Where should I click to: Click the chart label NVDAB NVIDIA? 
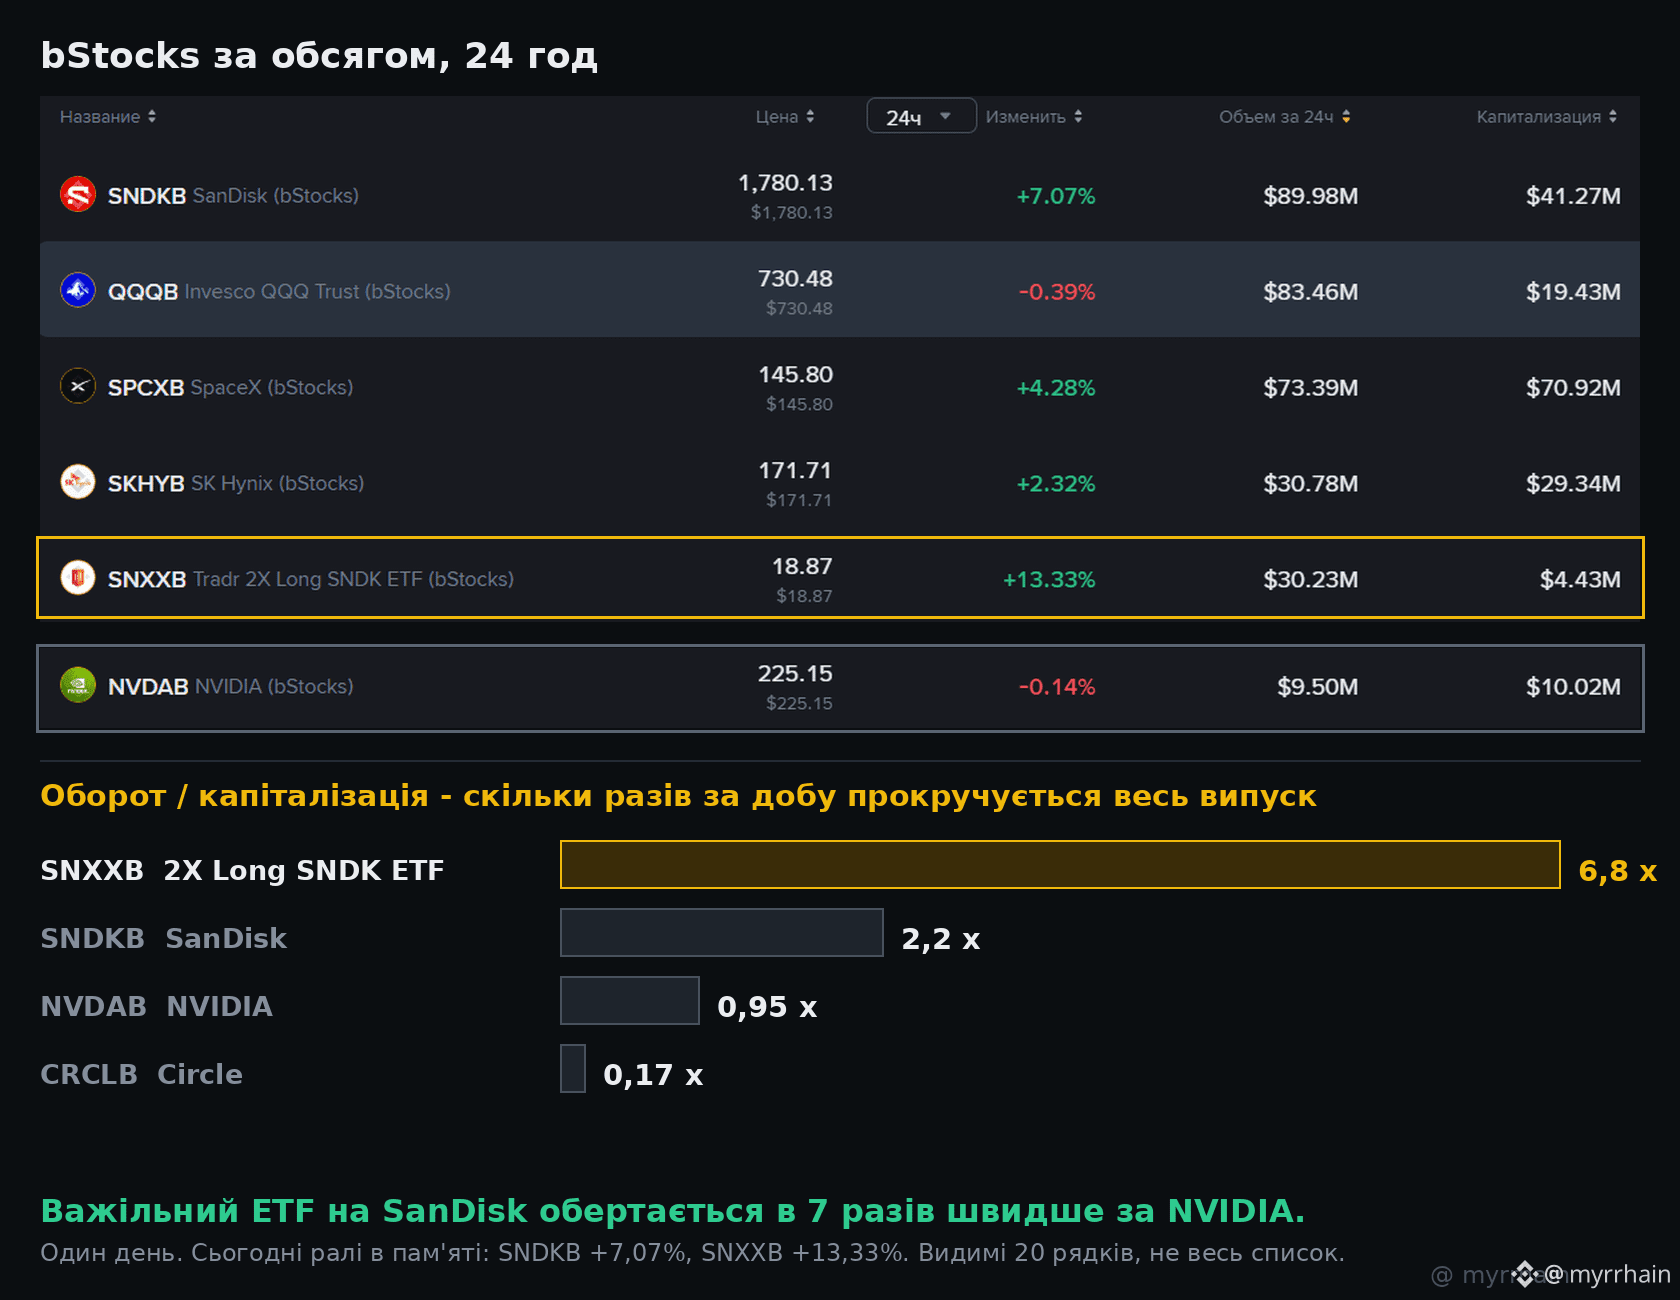pyautogui.click(x=156, y=1007)
